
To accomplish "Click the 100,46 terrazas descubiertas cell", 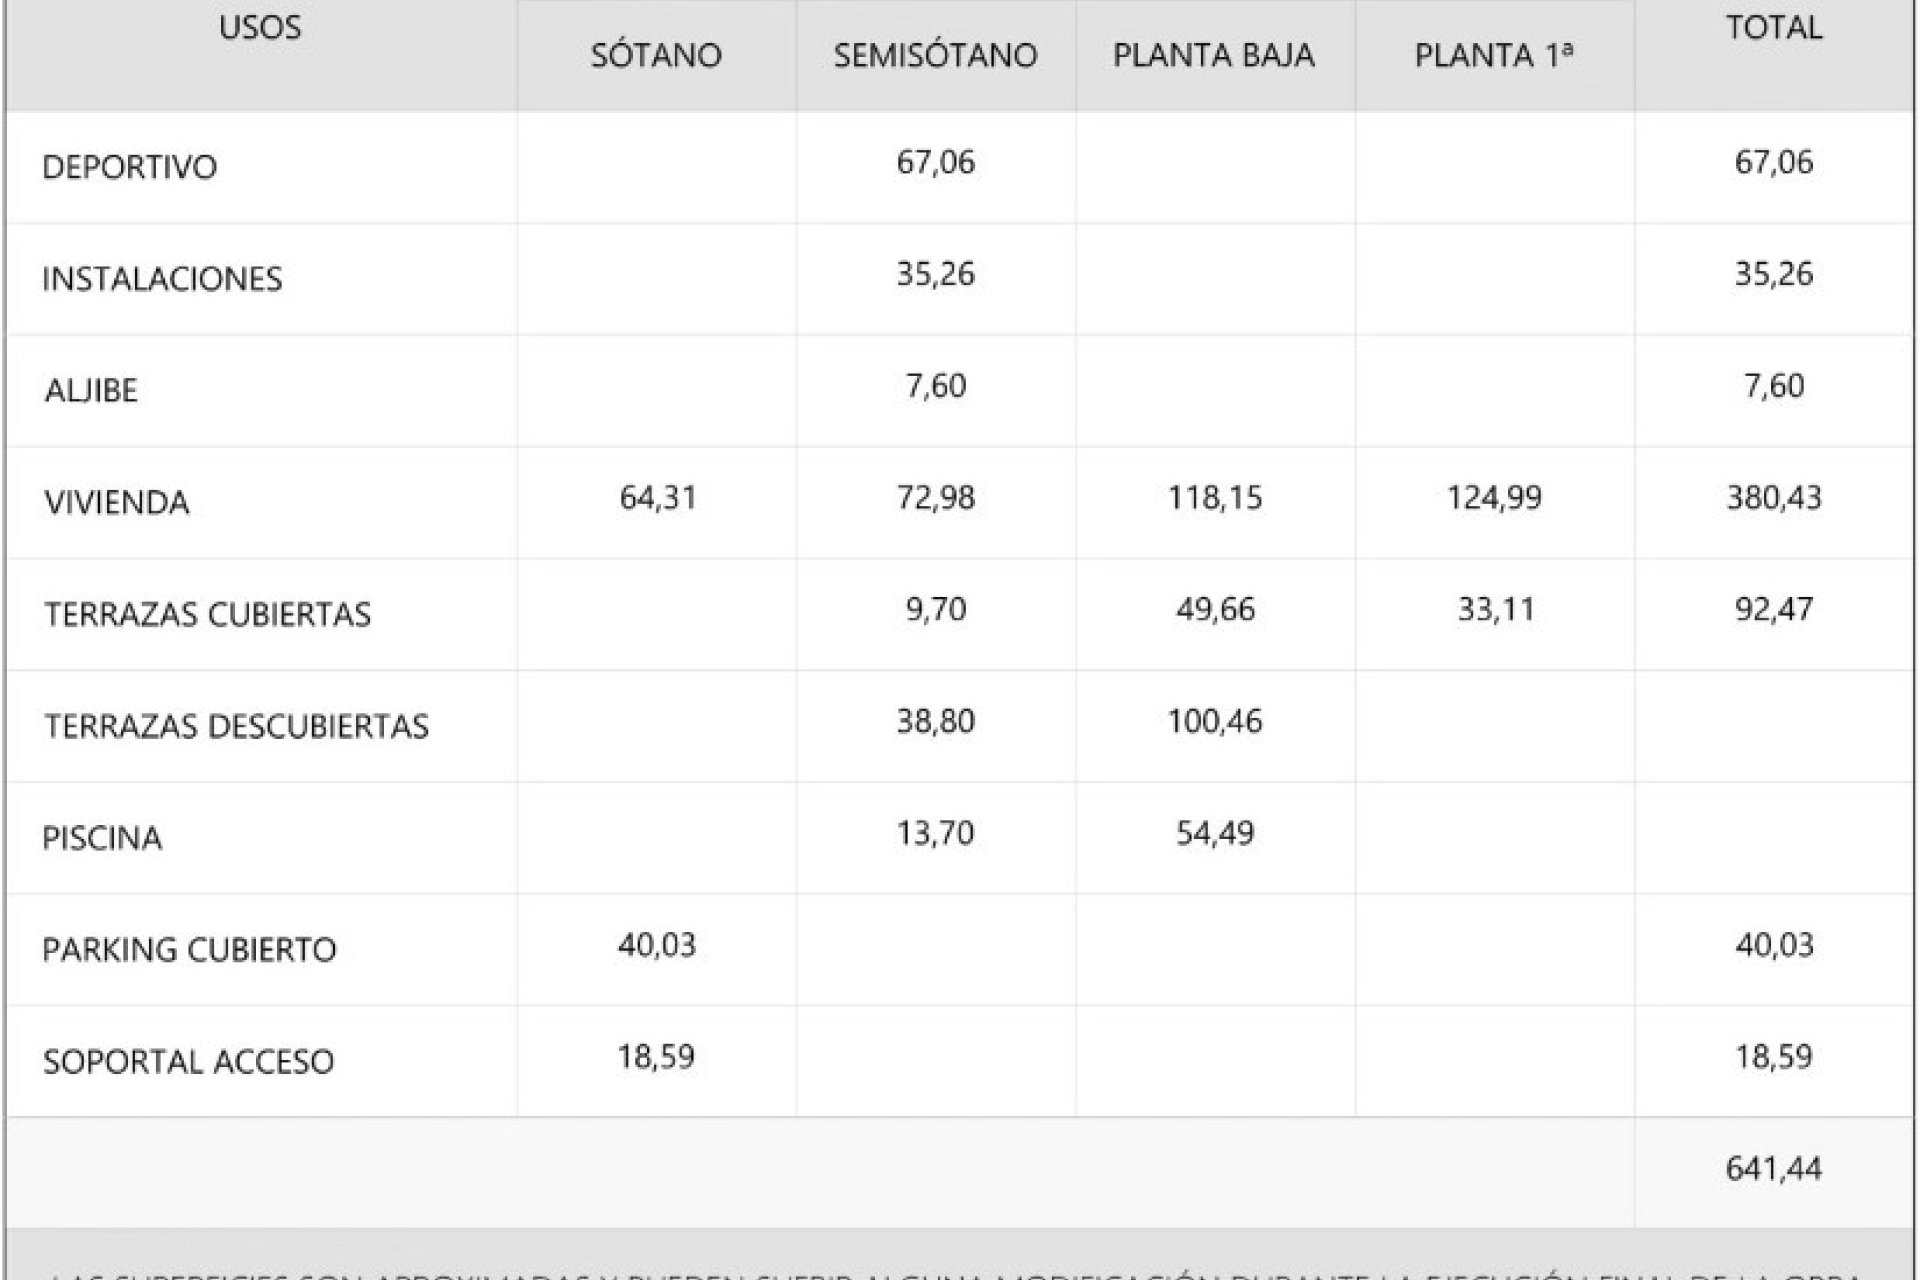I will (x=1215, y=721).
